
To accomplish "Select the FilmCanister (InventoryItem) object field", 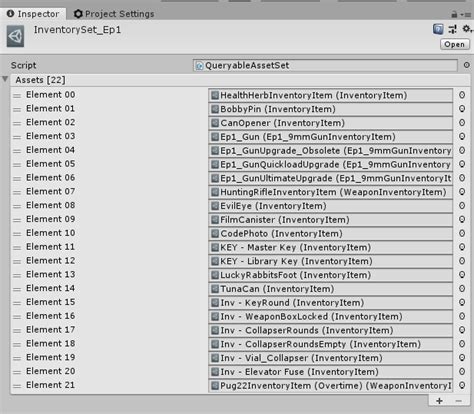I will [331, 220].
